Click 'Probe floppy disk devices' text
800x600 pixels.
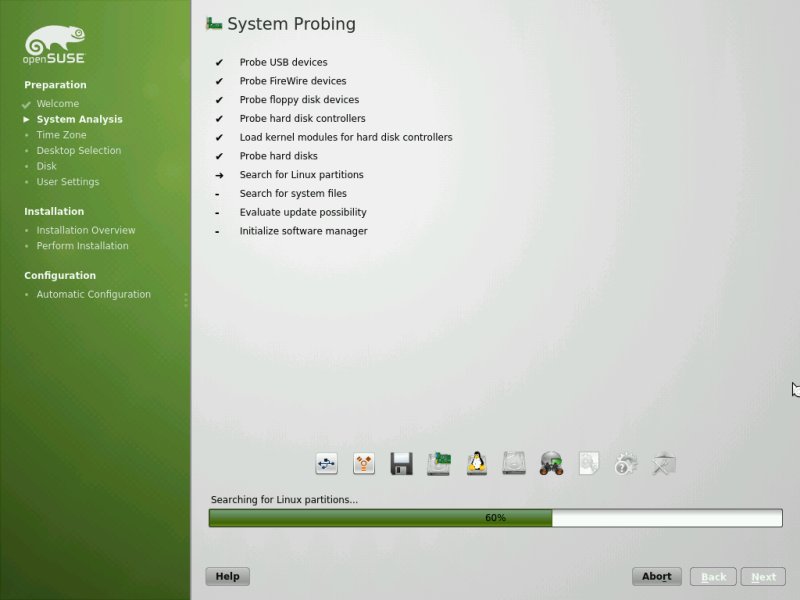click(299, 100)
